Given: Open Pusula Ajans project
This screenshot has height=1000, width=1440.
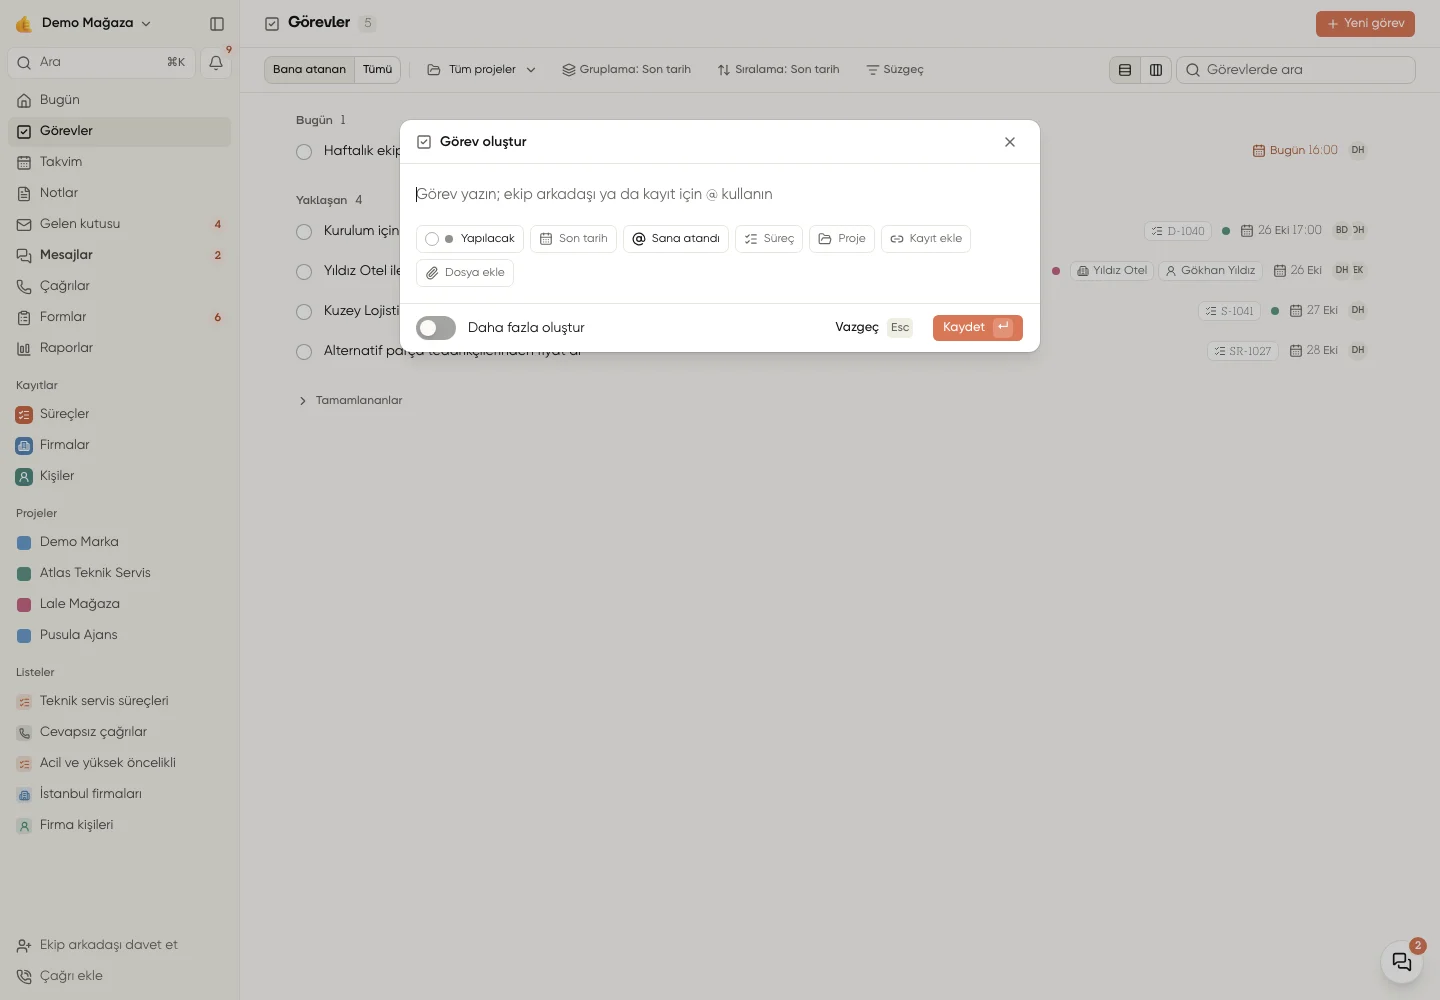Looking at the screenshot, I should click(x=120, y=635).
